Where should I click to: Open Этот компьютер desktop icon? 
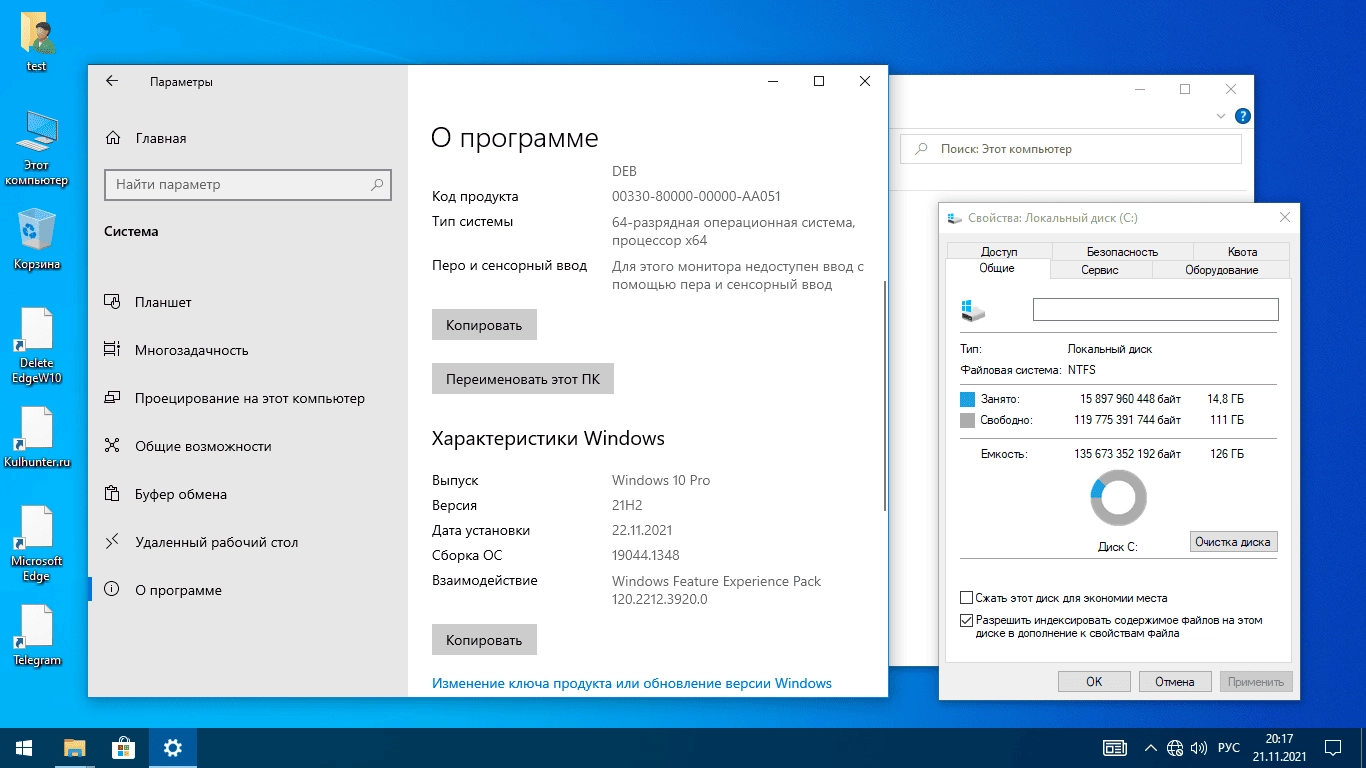[x=37, y=147]
